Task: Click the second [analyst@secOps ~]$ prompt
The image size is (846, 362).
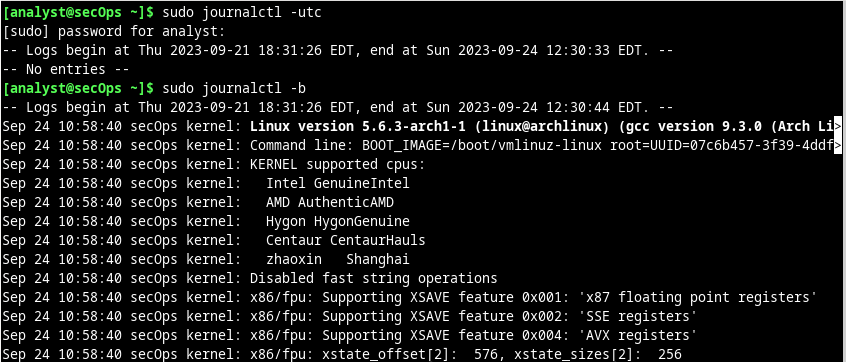Action: point(78,88)
